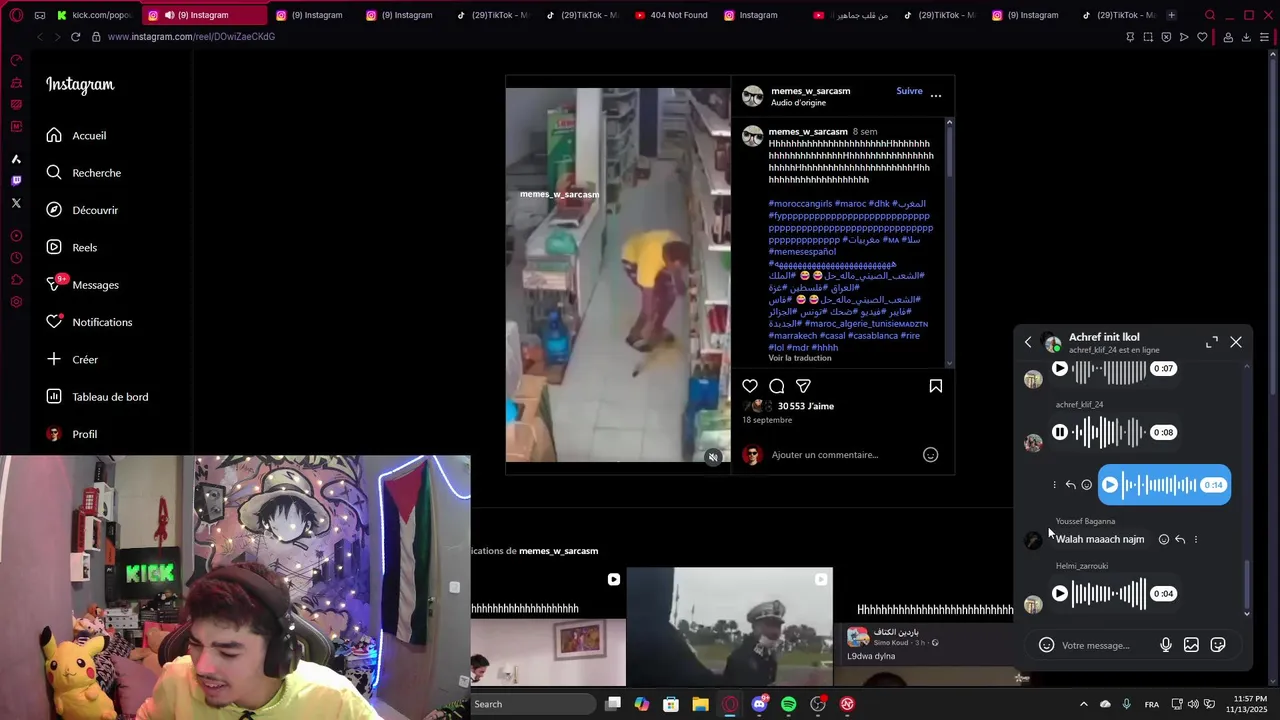Open a new browser tab
This screenshot has height=720, width=1280.
coord(1171,15)
